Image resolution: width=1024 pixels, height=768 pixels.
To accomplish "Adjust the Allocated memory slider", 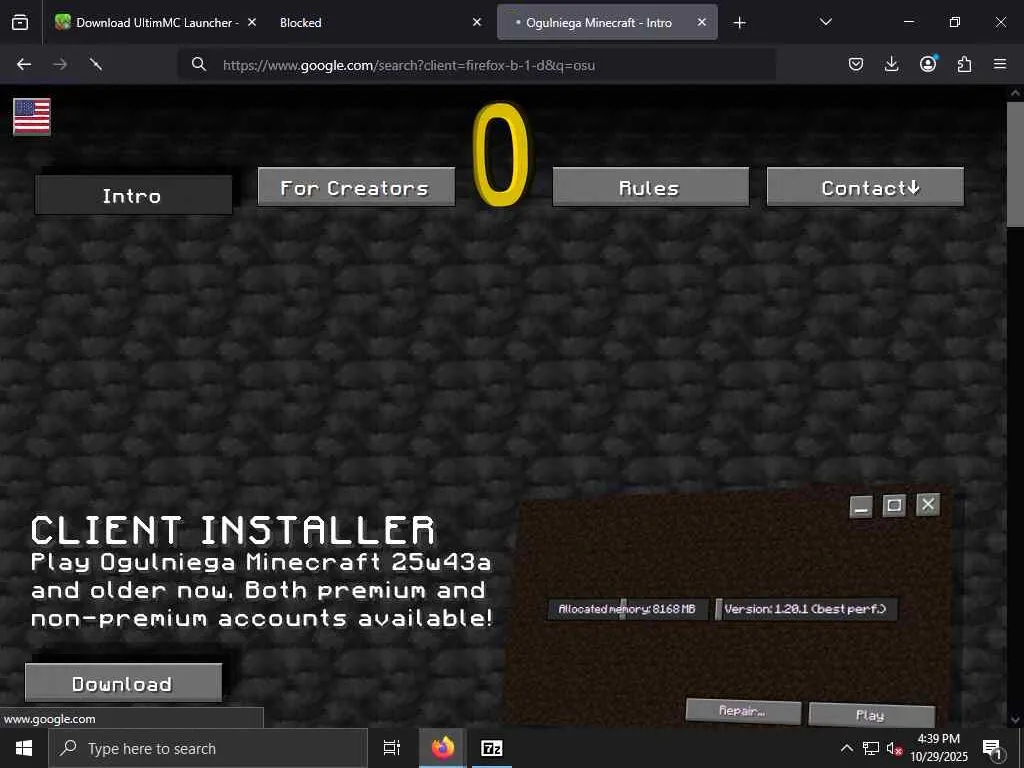I will click(x=628, y=609).
